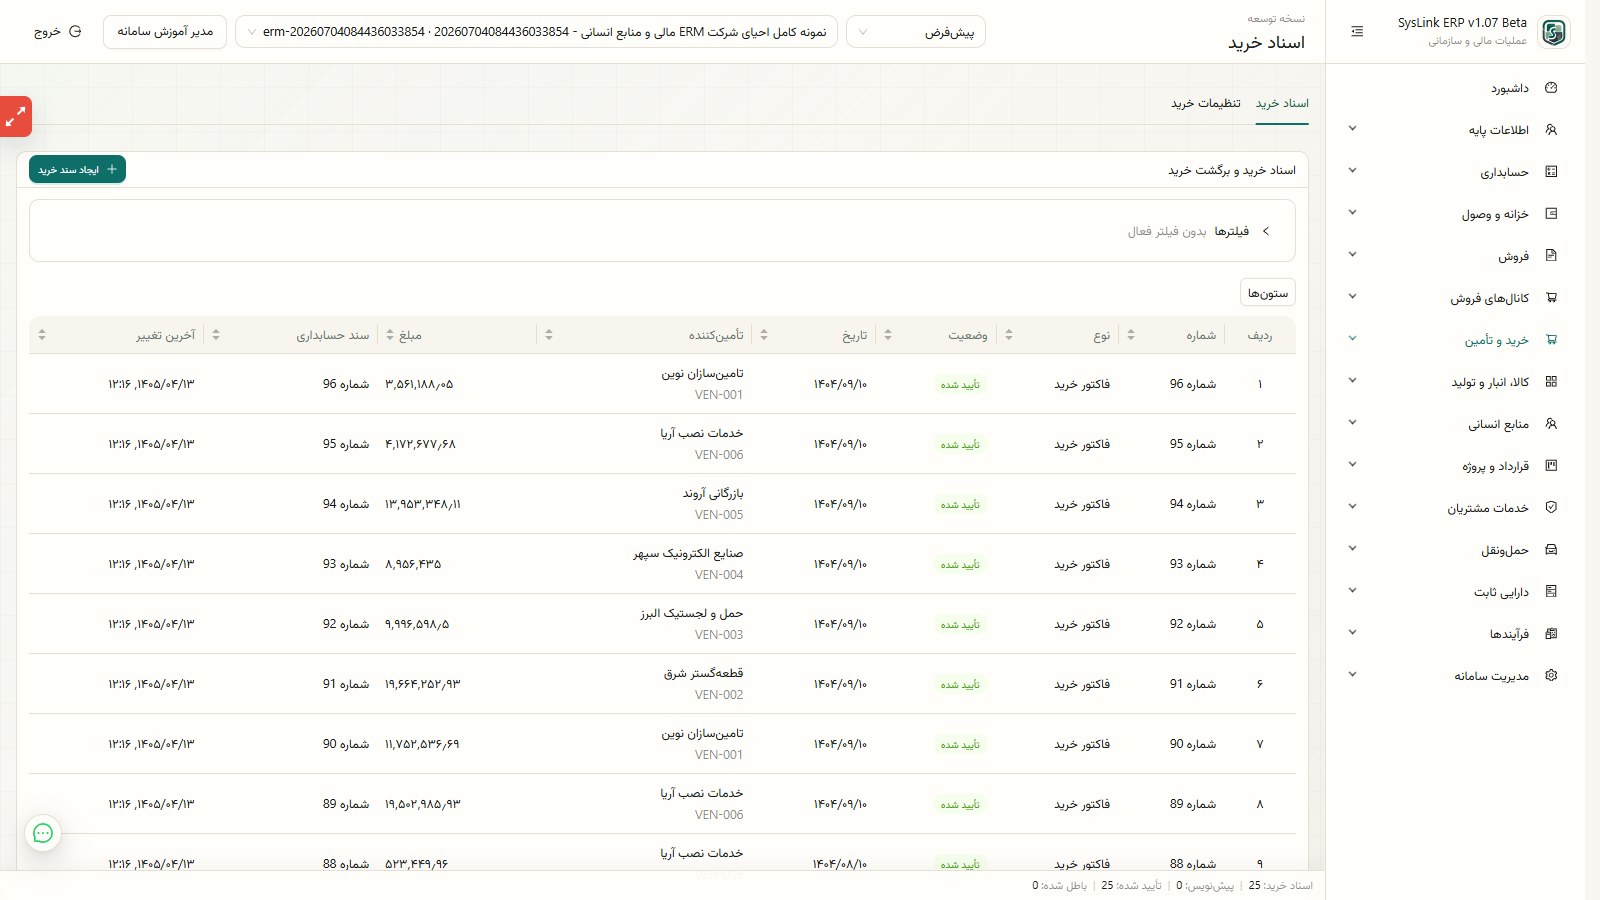
Task: Click invoice number شماره 95 cell
Action: 1193,444
